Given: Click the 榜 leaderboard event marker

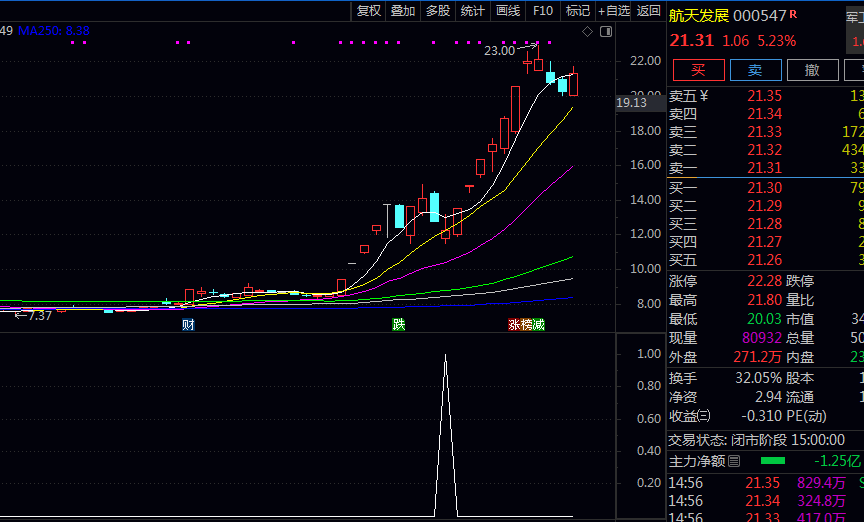Looking at the screenshot, I should pos(527,325).
